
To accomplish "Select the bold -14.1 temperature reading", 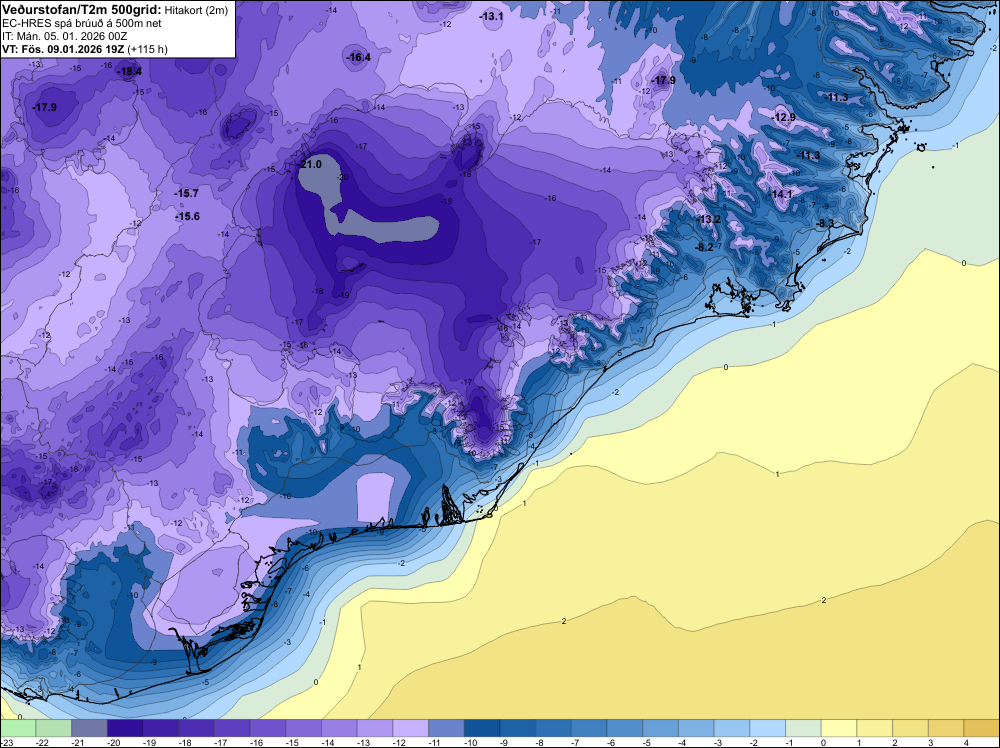I will pos(781,194).
